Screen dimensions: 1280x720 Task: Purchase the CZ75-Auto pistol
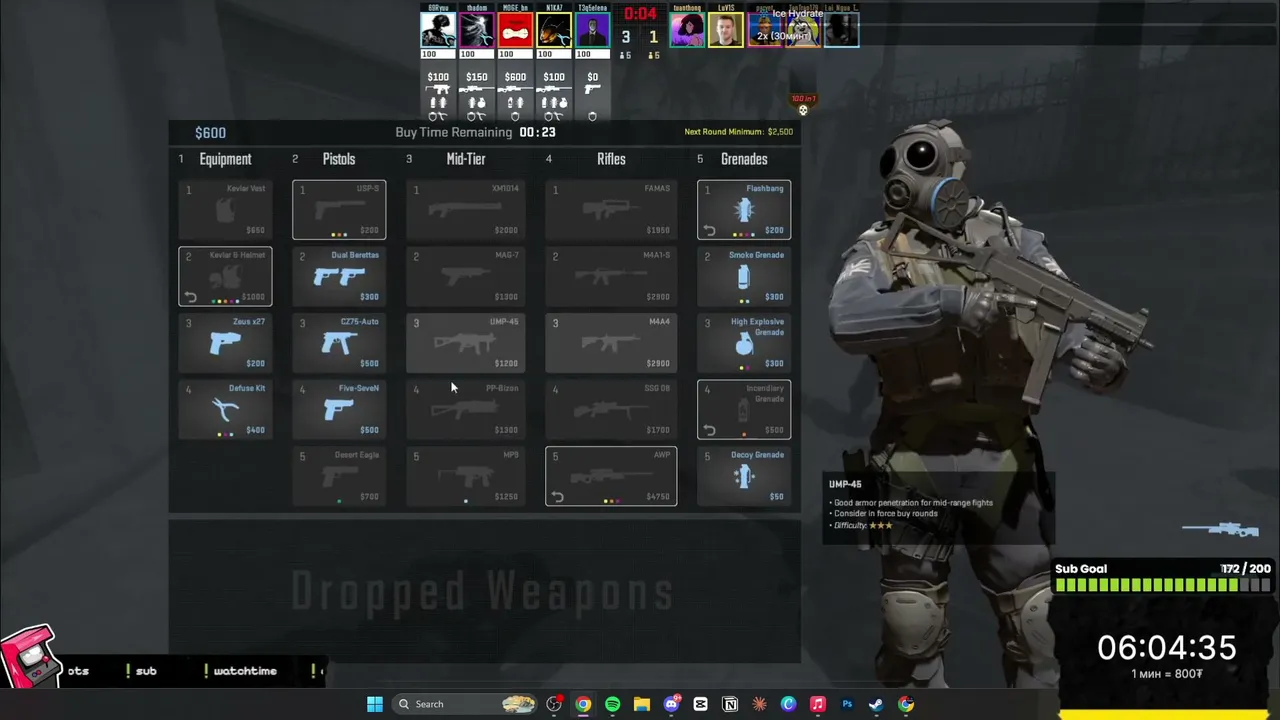pos(339,343)
